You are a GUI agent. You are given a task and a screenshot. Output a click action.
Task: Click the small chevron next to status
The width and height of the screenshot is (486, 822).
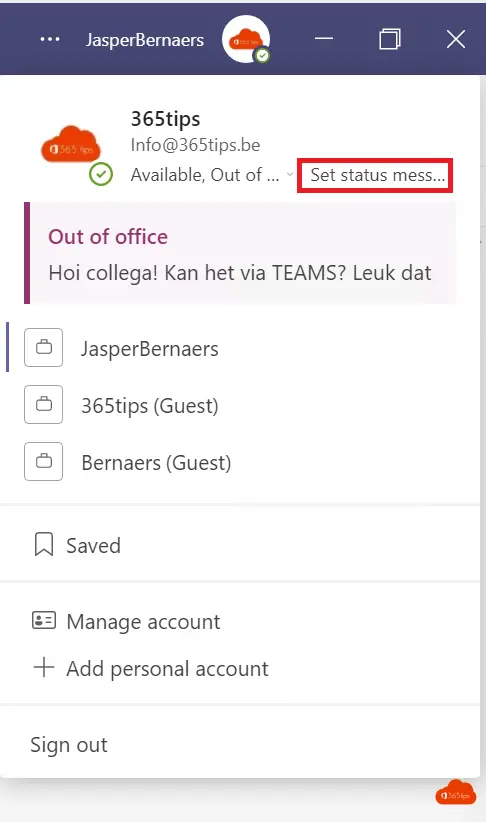coord(289,174)
